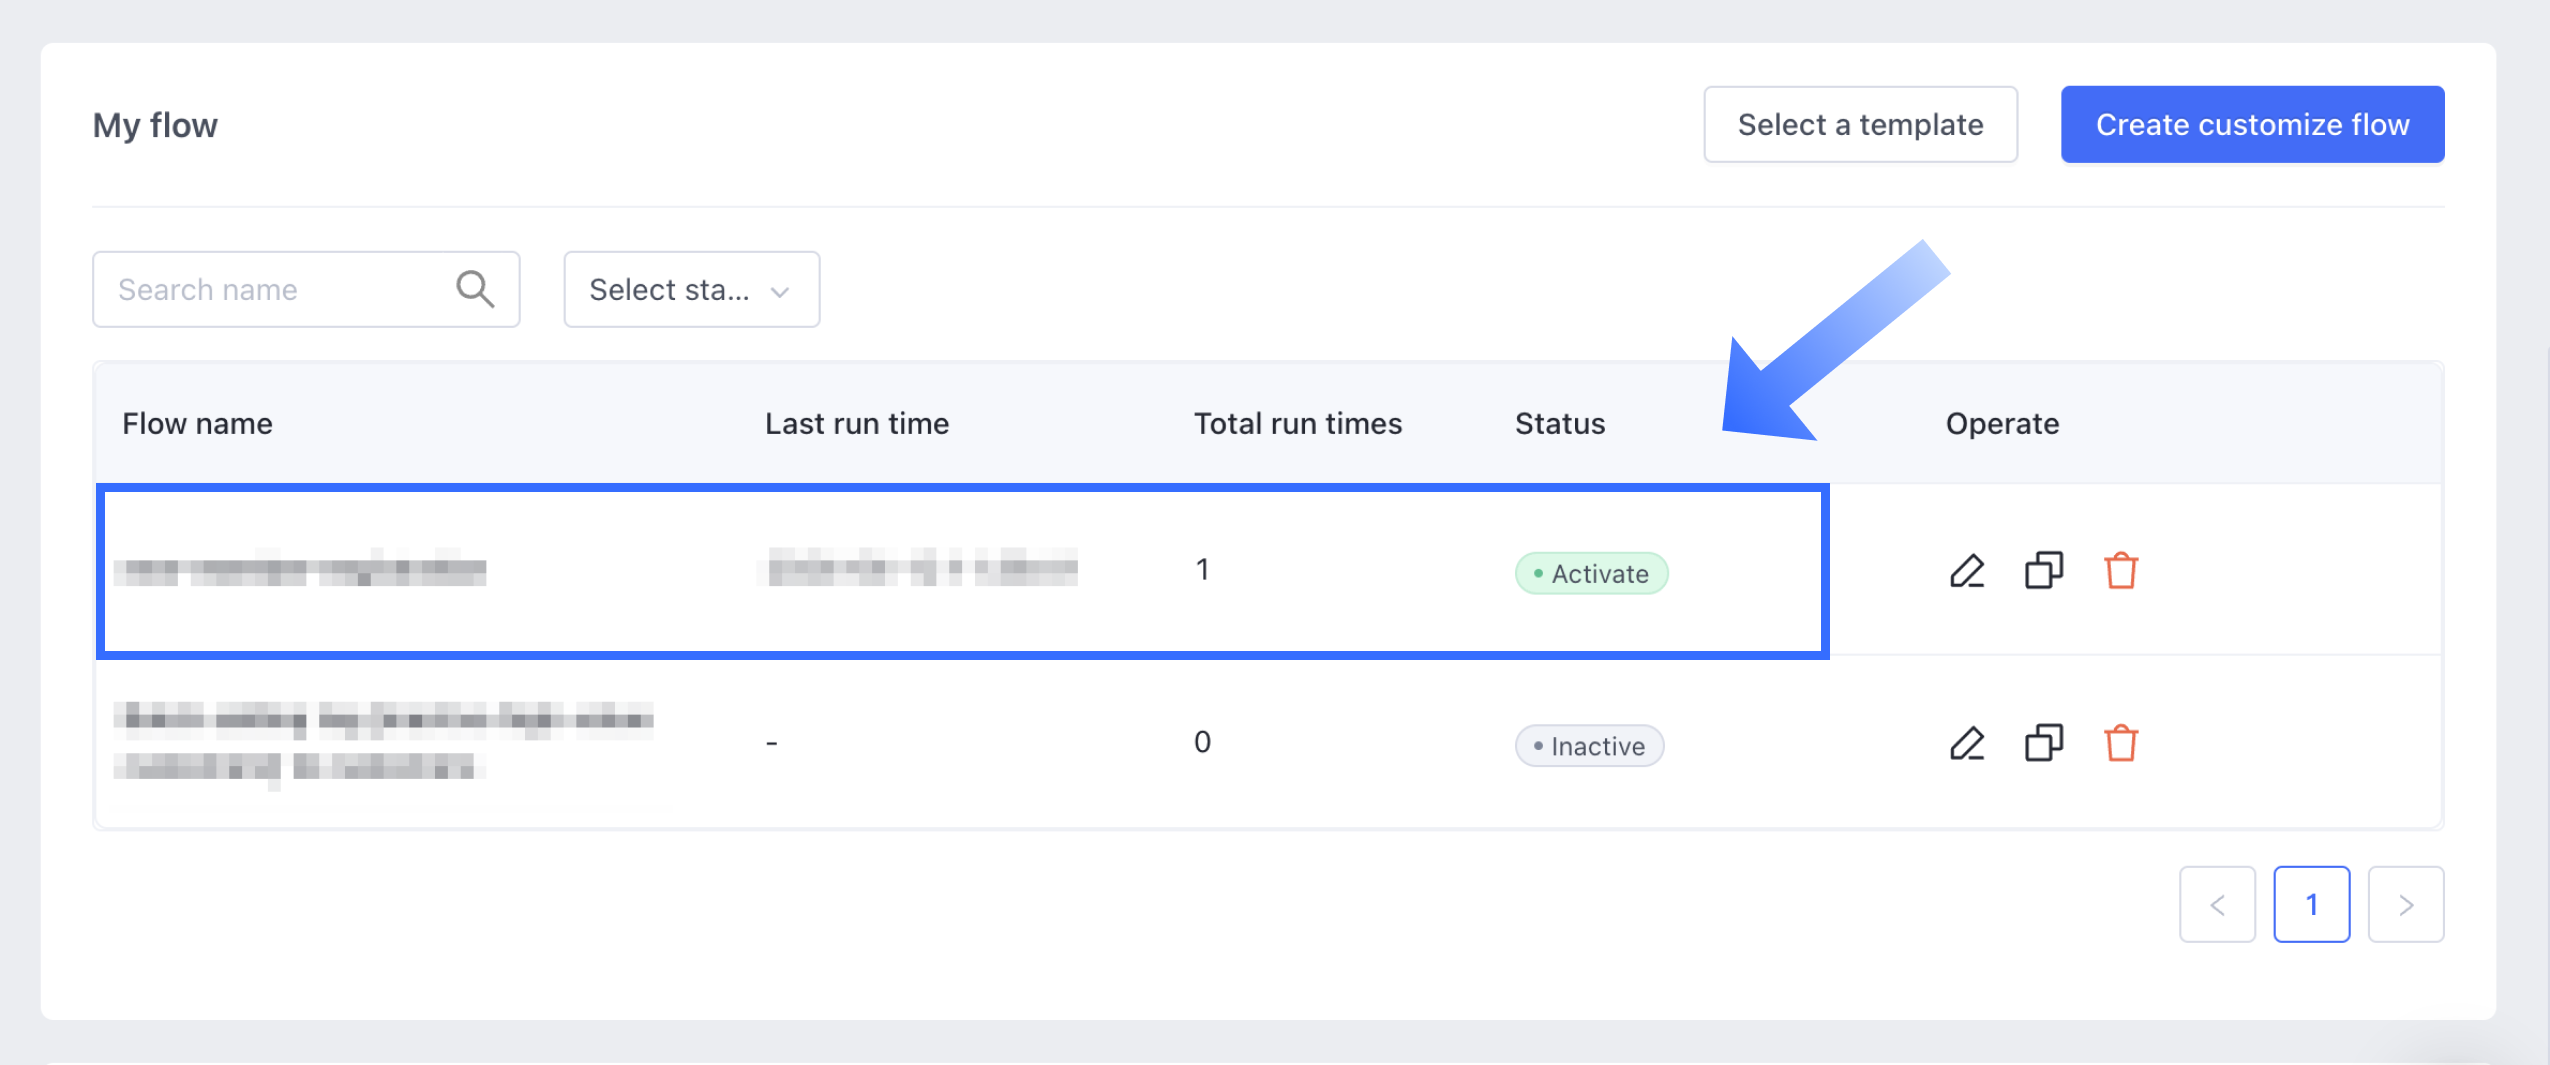This screenshot has height=1065, width=2550.
Task: Click the Activate status badge
Action: pyautogui.click(x=1590, y=574)
